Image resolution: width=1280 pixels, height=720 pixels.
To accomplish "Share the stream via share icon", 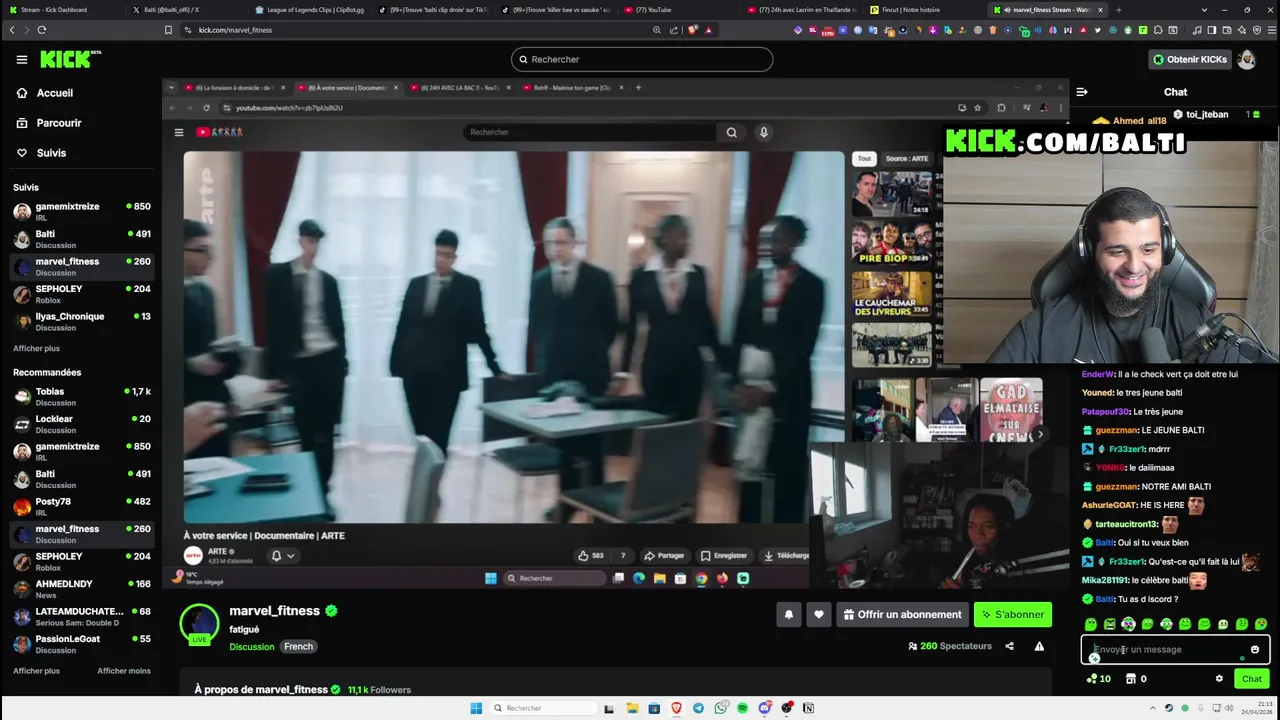I will pyautogui.click(x=1009, y=646).
